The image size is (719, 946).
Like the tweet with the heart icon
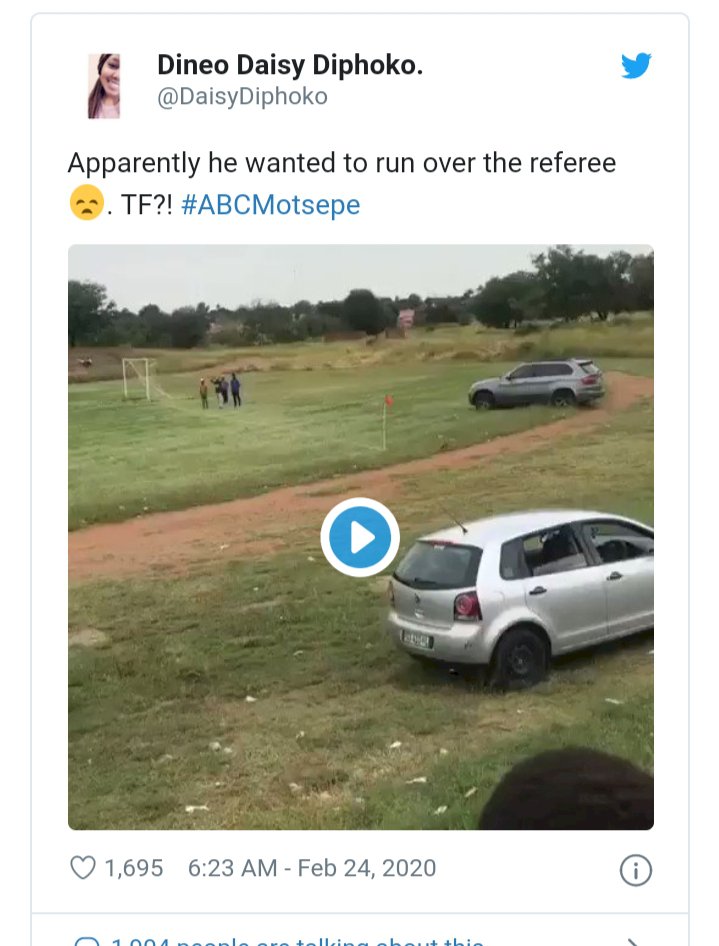[x=82, y=868]
